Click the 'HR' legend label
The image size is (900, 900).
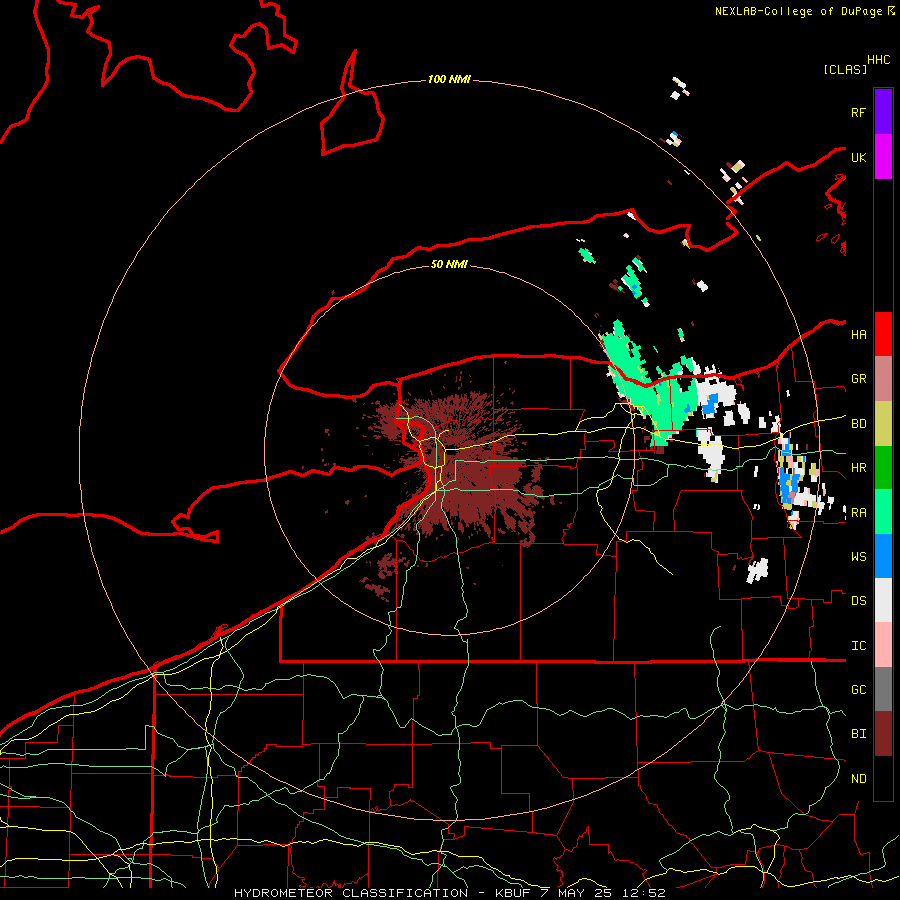click(x=858, y=468)
